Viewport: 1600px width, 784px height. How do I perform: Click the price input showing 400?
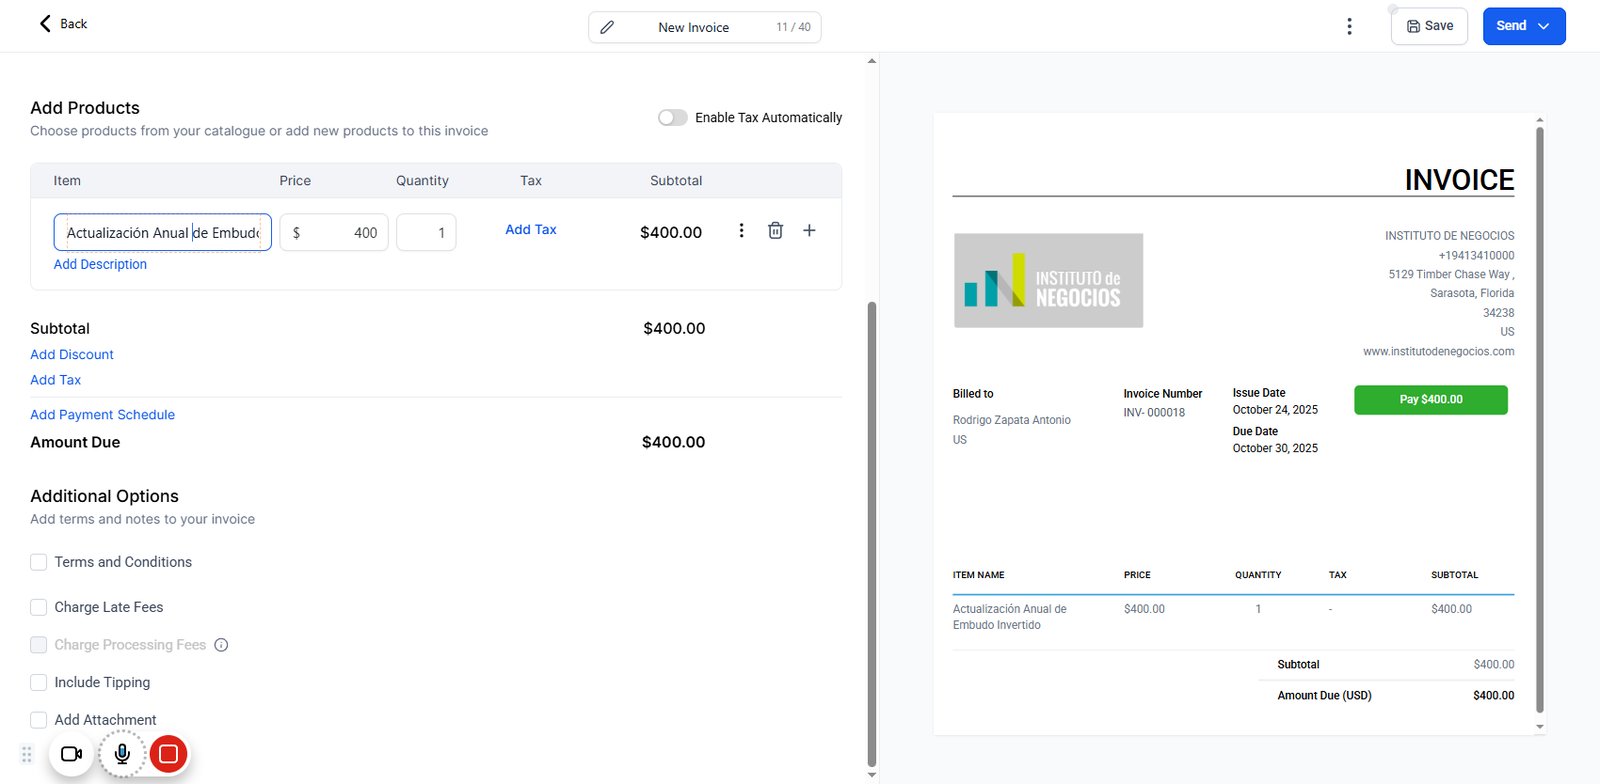334,232
